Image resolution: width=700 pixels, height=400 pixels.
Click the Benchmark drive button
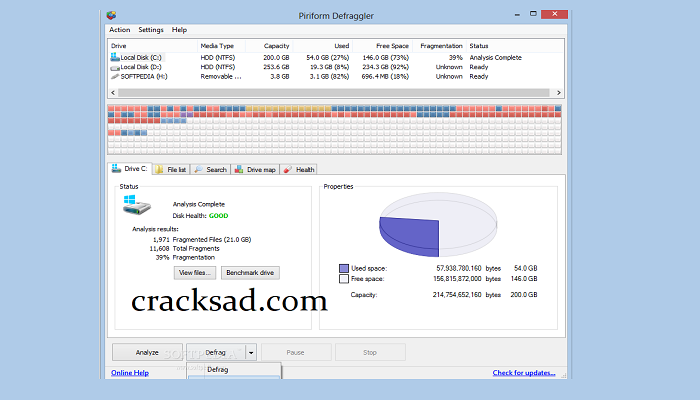[250, 273]
